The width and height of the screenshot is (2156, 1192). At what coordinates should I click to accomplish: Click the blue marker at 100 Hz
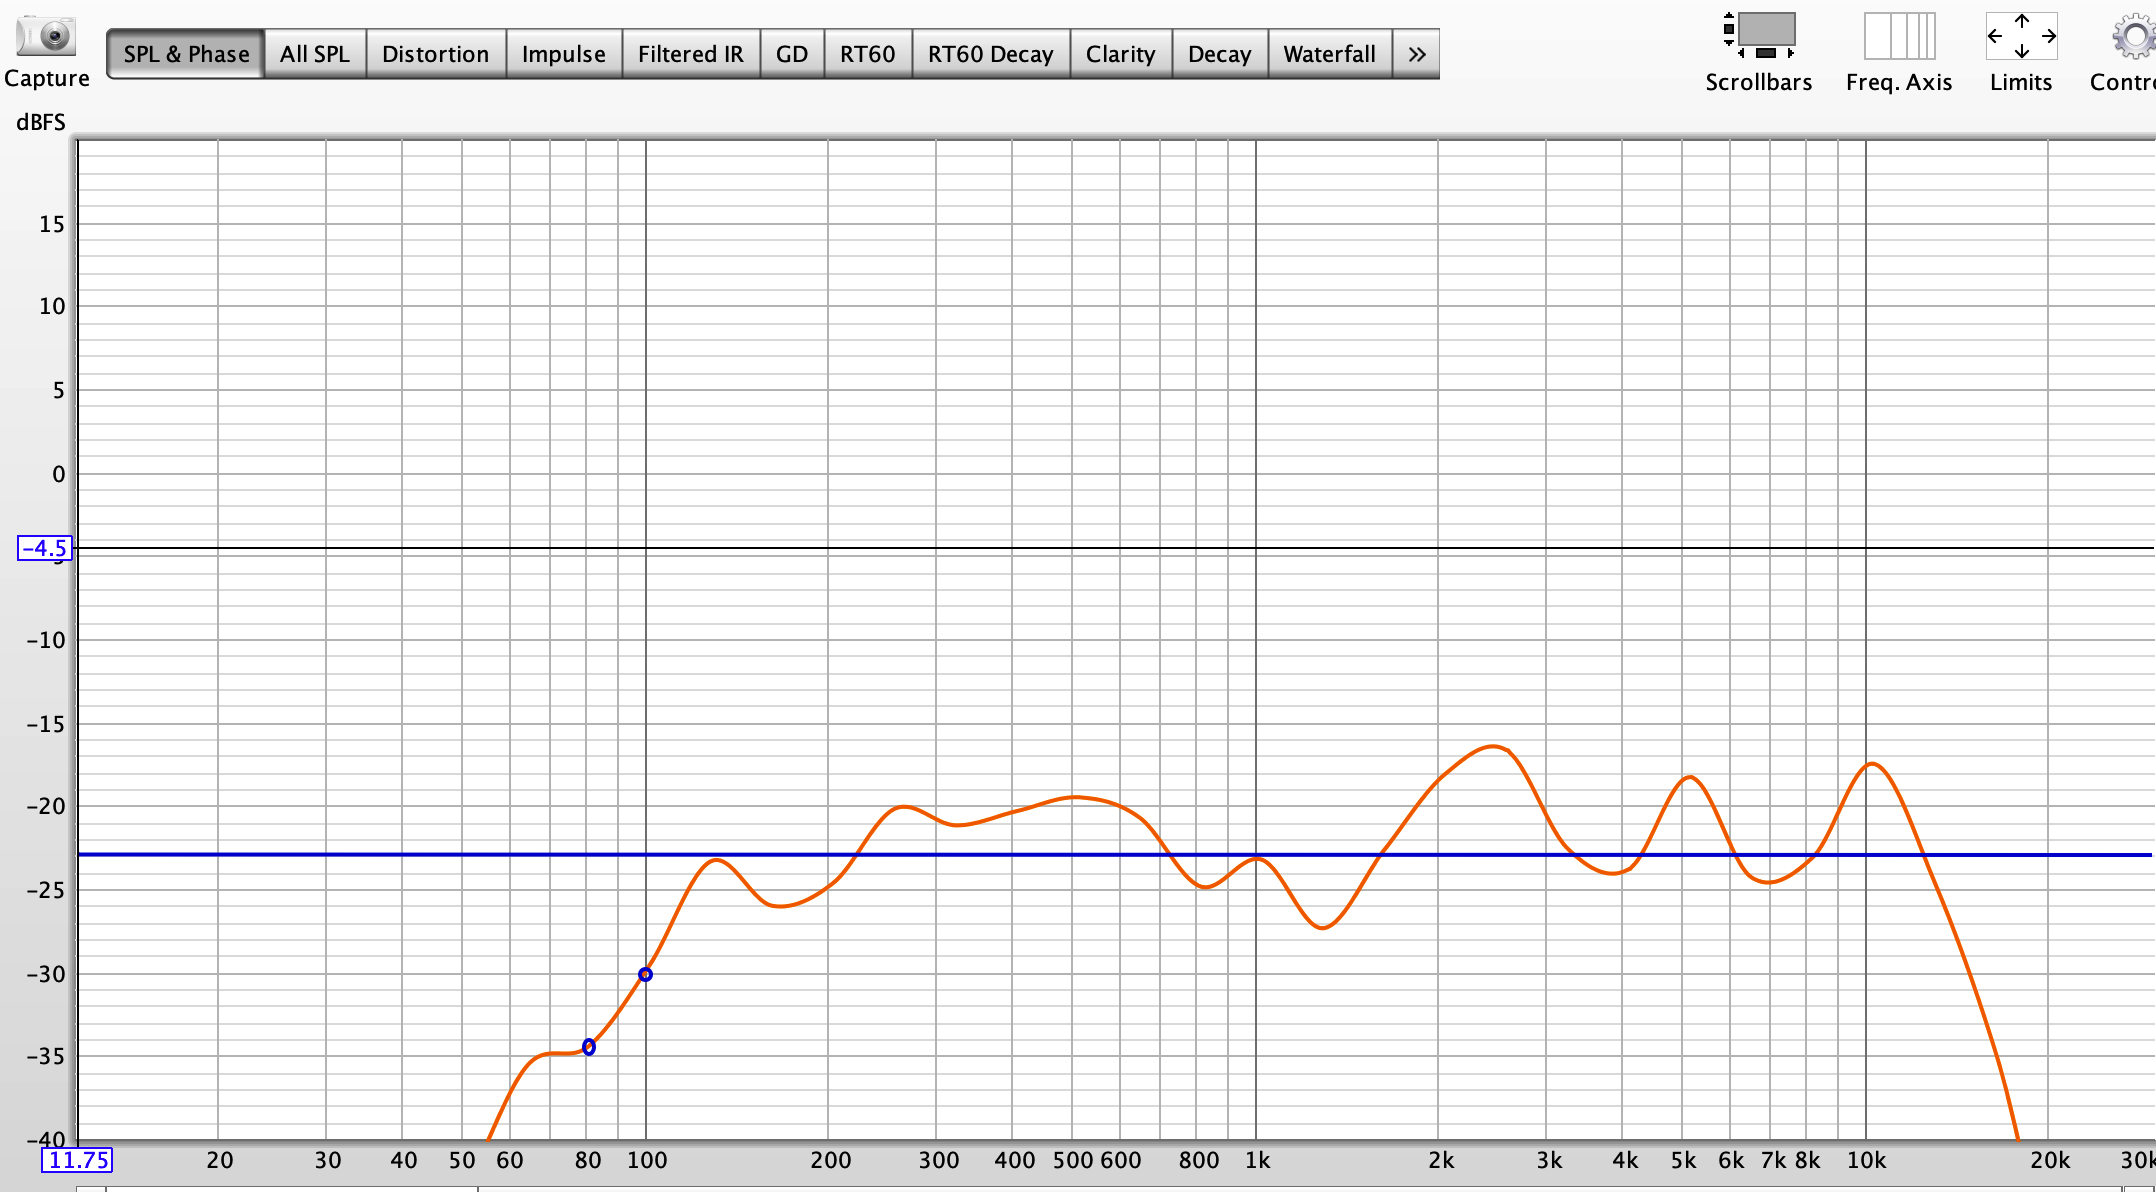(x=645, y=974)
